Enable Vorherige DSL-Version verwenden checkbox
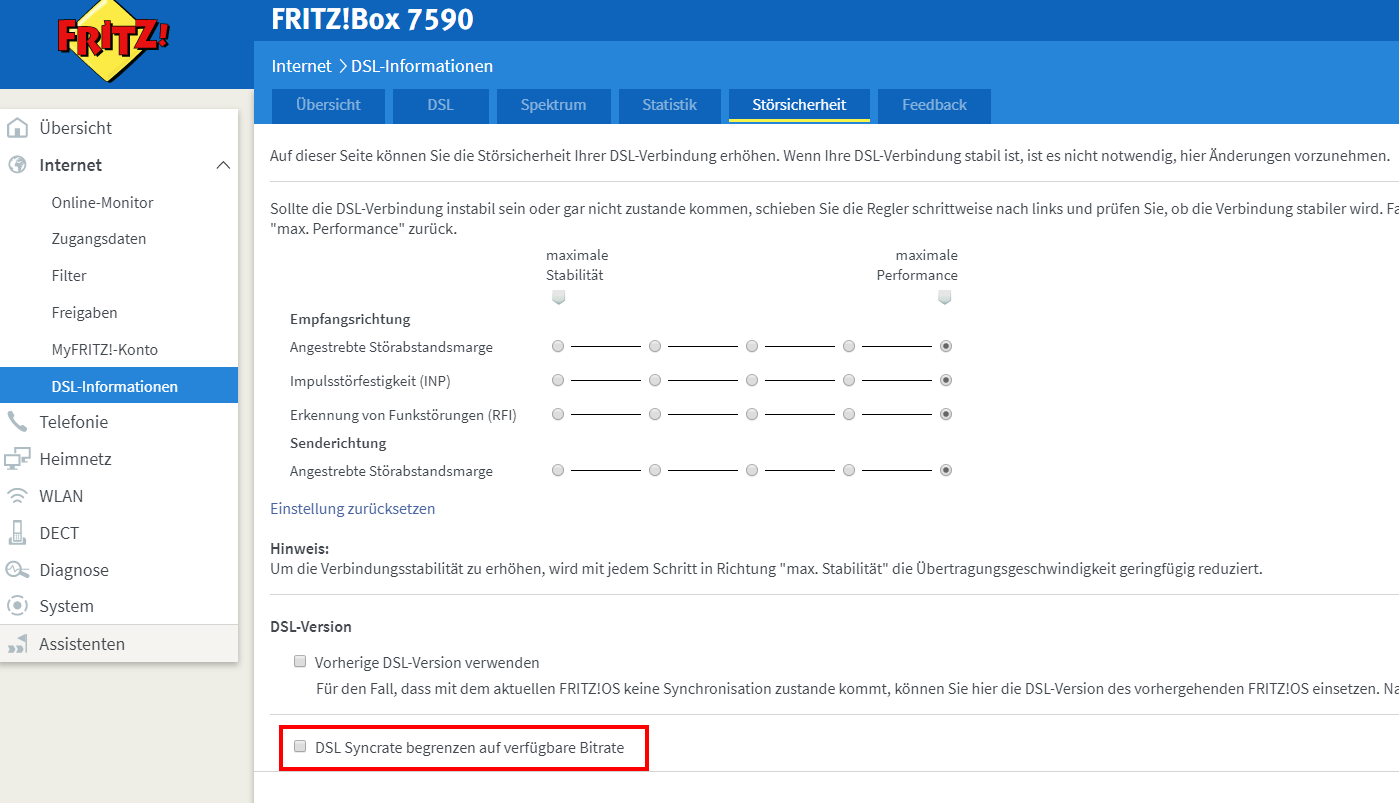This screenshot has height=803, width=1399. (300, 661)
